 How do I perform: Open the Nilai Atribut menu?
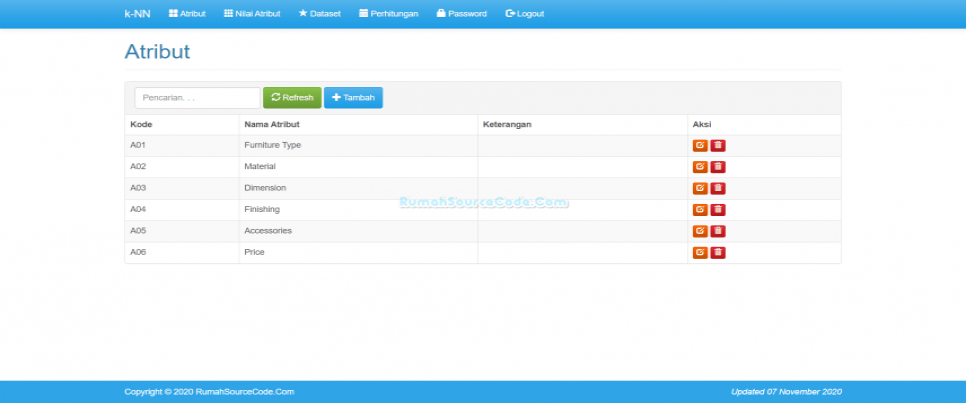click(x=251, y=14)
